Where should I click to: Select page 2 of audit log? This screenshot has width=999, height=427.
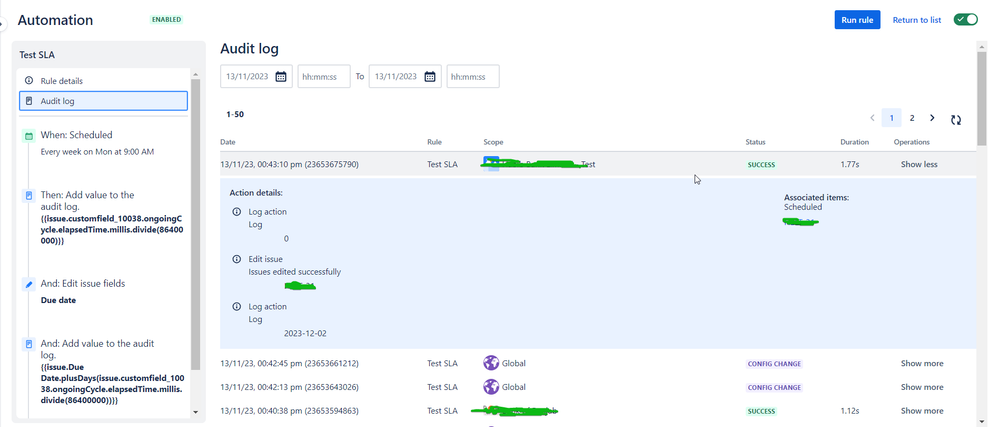coord(912,118)
